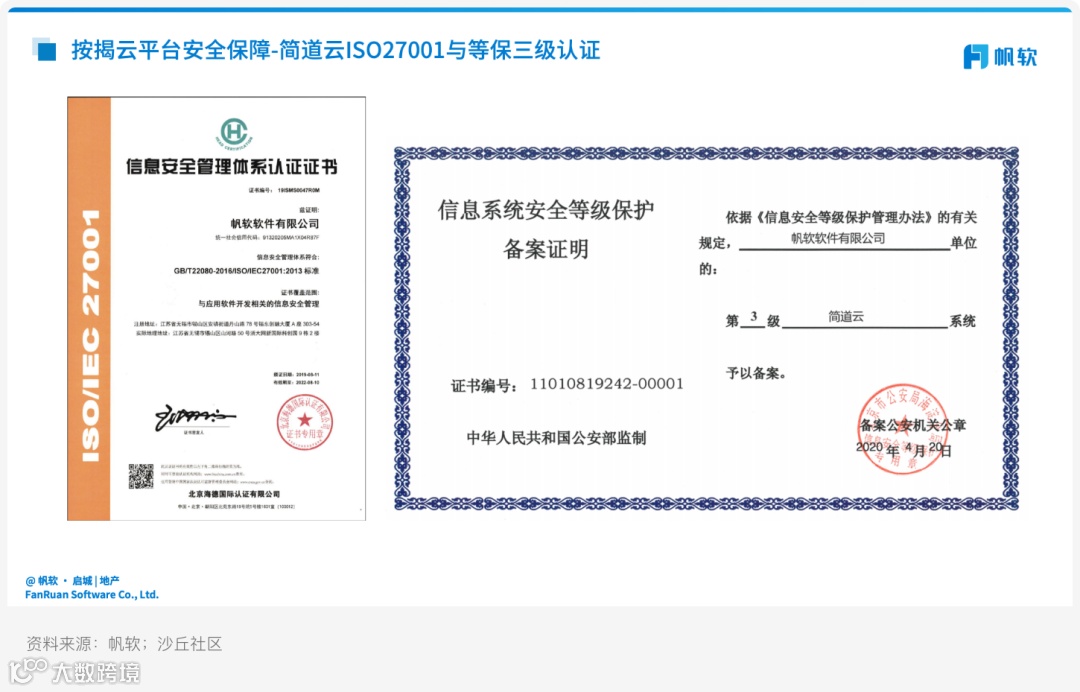1080x692 pixels.
Task: Click 与应用软件开发相关的信息安全管理 scope text
Action: (258, 304)
